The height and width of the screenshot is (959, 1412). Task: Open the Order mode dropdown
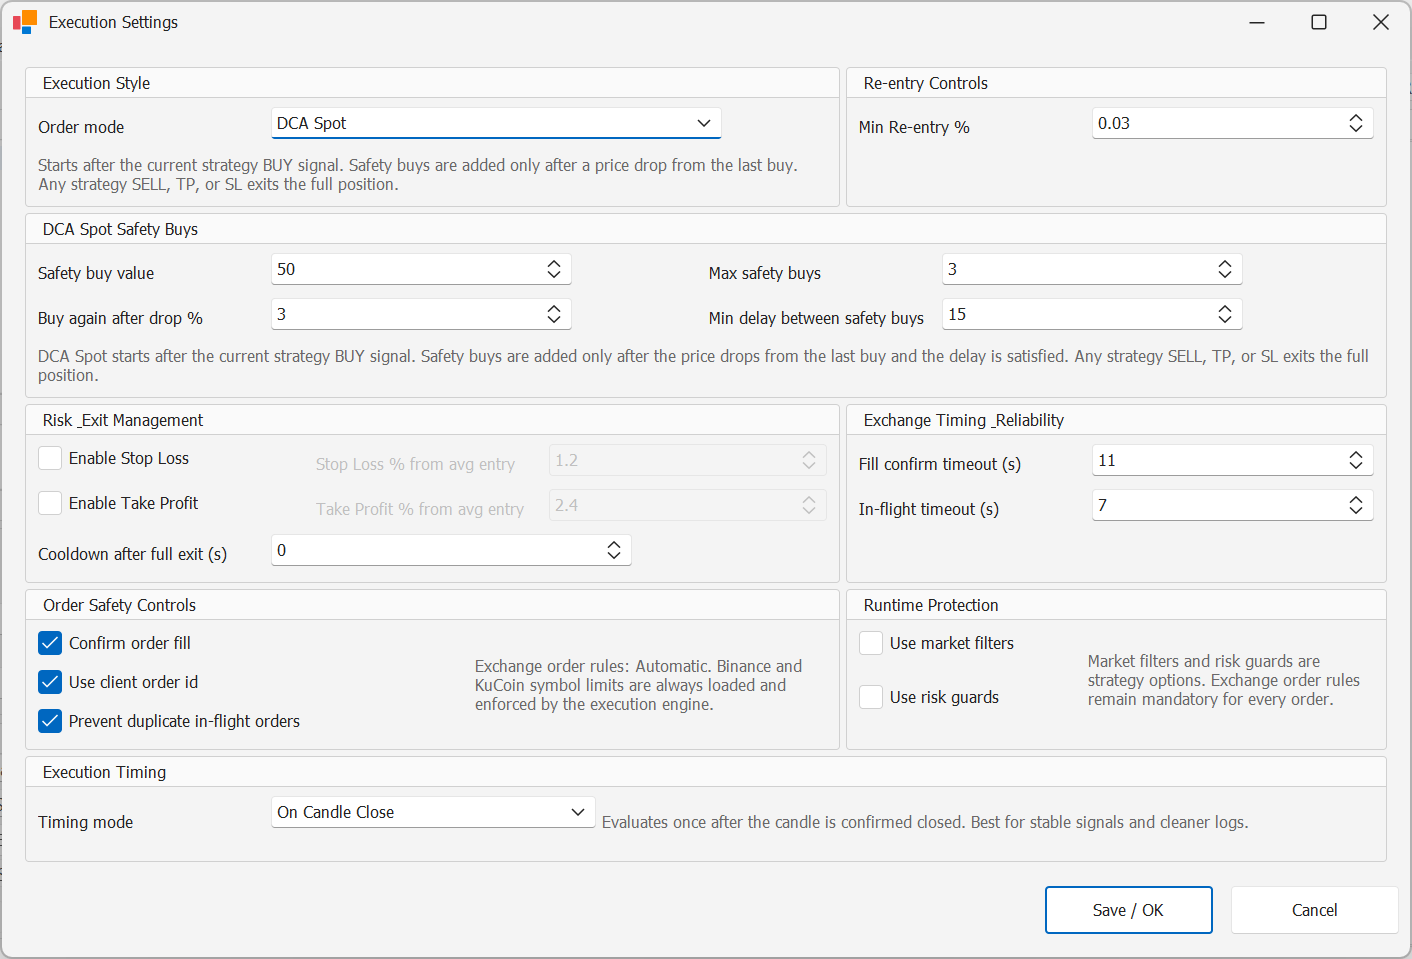[x=496, y=123]
